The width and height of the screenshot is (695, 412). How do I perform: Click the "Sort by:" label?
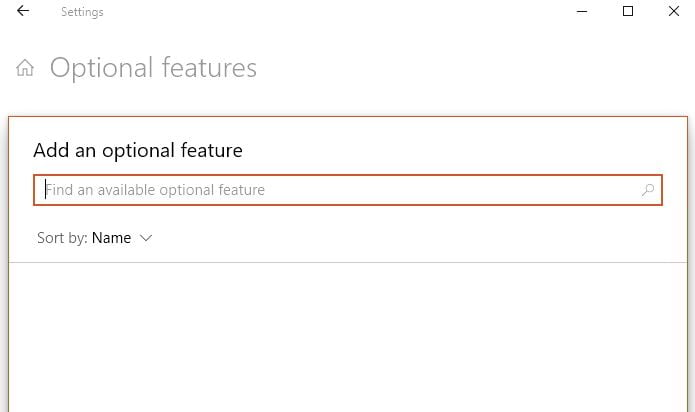click(x=62, y=238)
